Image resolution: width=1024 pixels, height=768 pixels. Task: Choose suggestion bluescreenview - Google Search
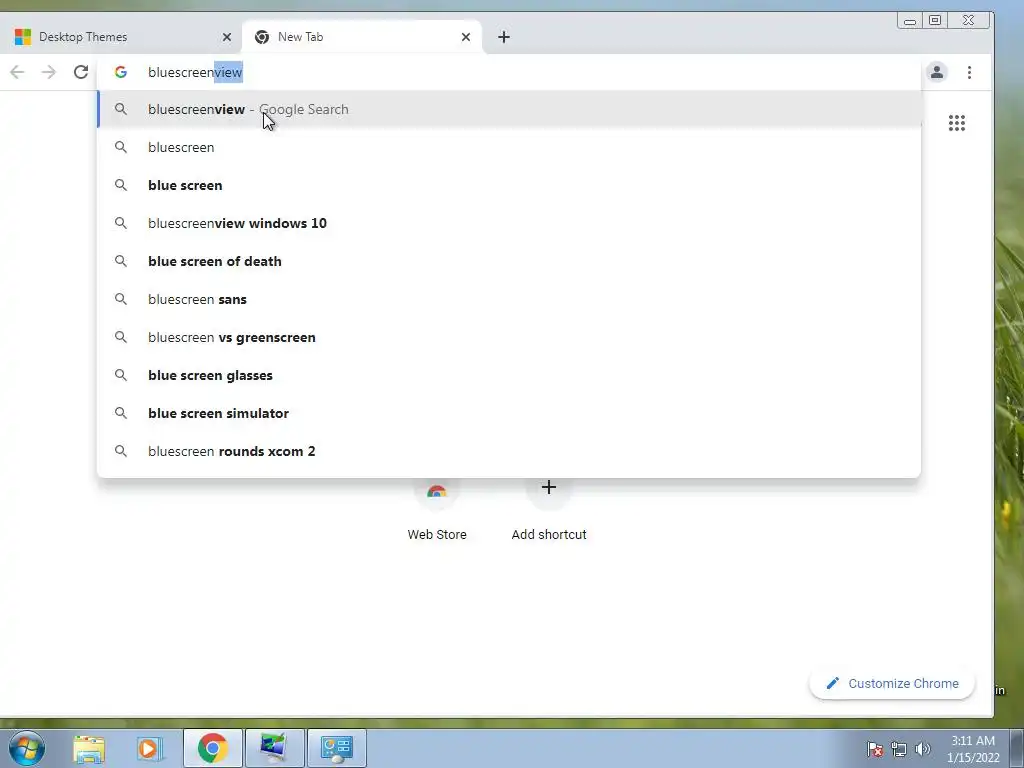click(x=509, y=109)
